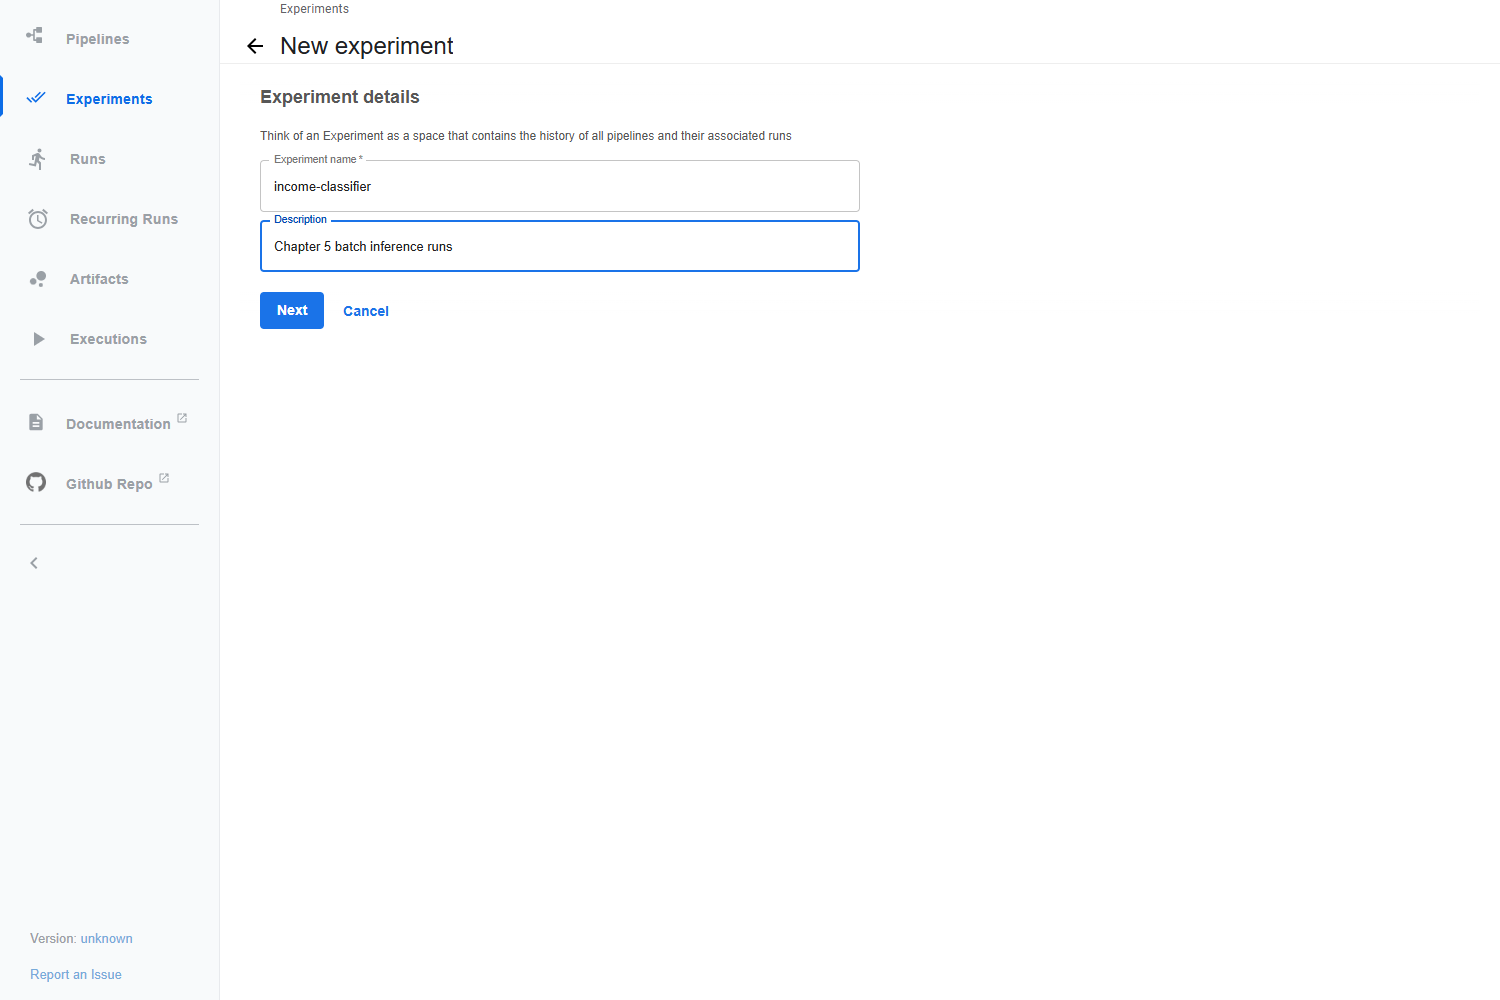Image resolution: width=1500 pixels, height=1000 pixels.
Task: Select Recurring Runs in sidebar
Action: pos(124,219)
